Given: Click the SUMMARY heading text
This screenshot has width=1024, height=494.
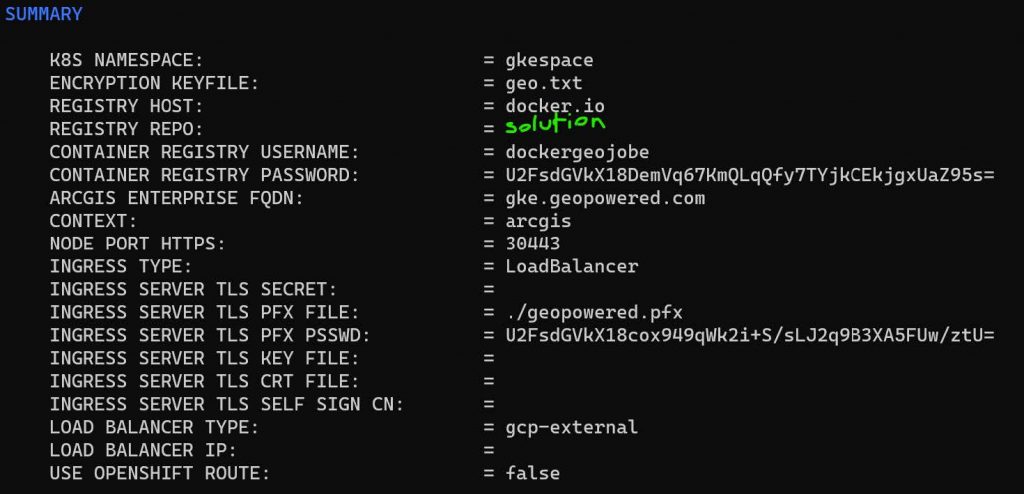Looking at the screenshot, I should click(x=44, y=14).
